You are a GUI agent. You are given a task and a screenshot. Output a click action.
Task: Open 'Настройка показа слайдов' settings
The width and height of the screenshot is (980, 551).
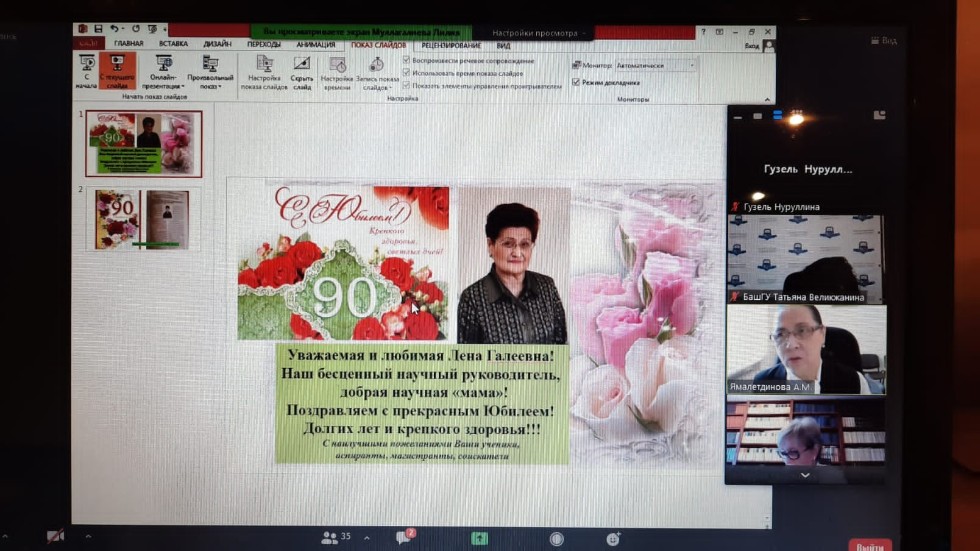click(x=264, y=72)
